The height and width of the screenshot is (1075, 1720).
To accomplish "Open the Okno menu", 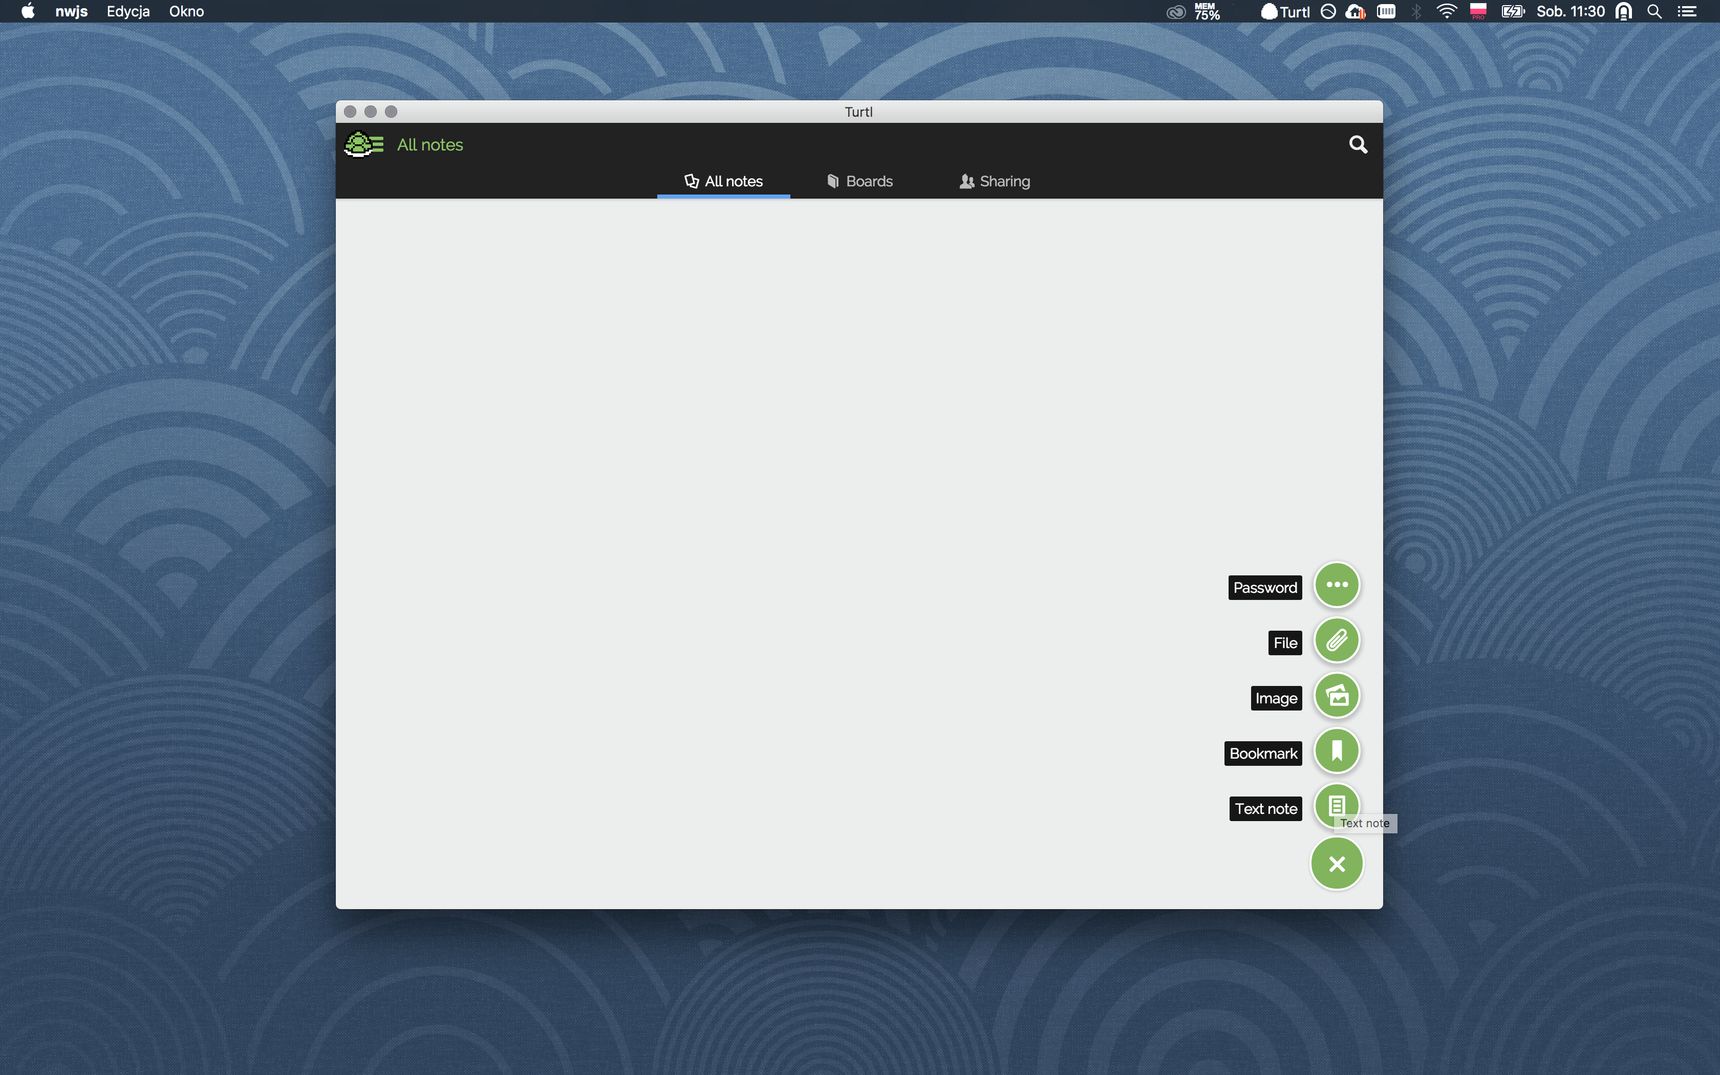I will pyautogui.click(x=186, y=11).
